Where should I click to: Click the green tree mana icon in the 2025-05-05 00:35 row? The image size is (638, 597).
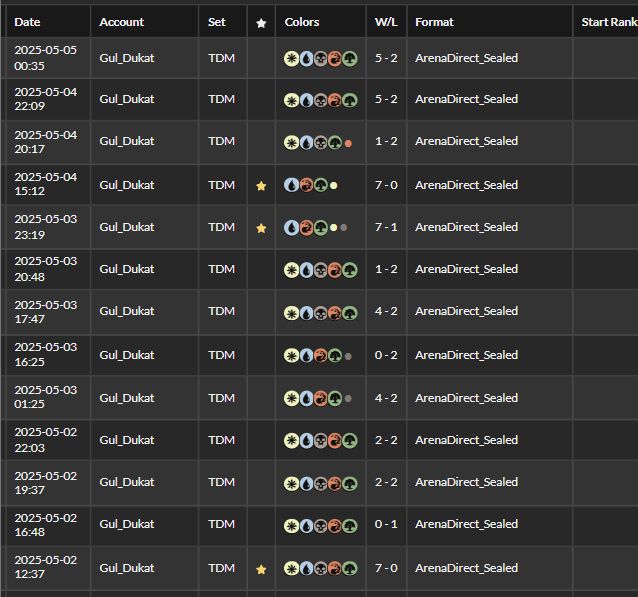pos(350,59)
